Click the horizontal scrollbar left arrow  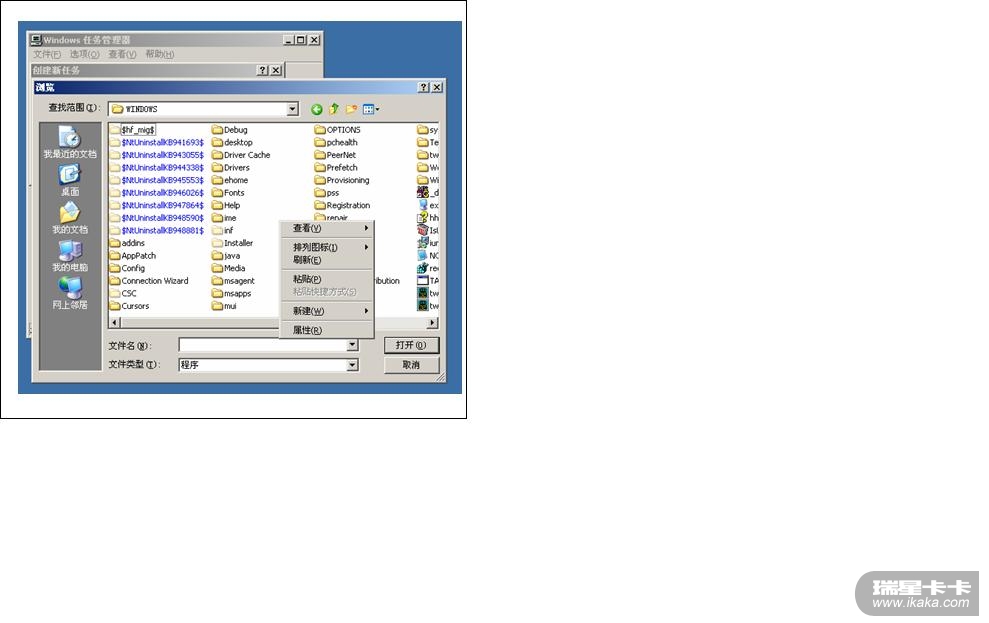point(115,323)
